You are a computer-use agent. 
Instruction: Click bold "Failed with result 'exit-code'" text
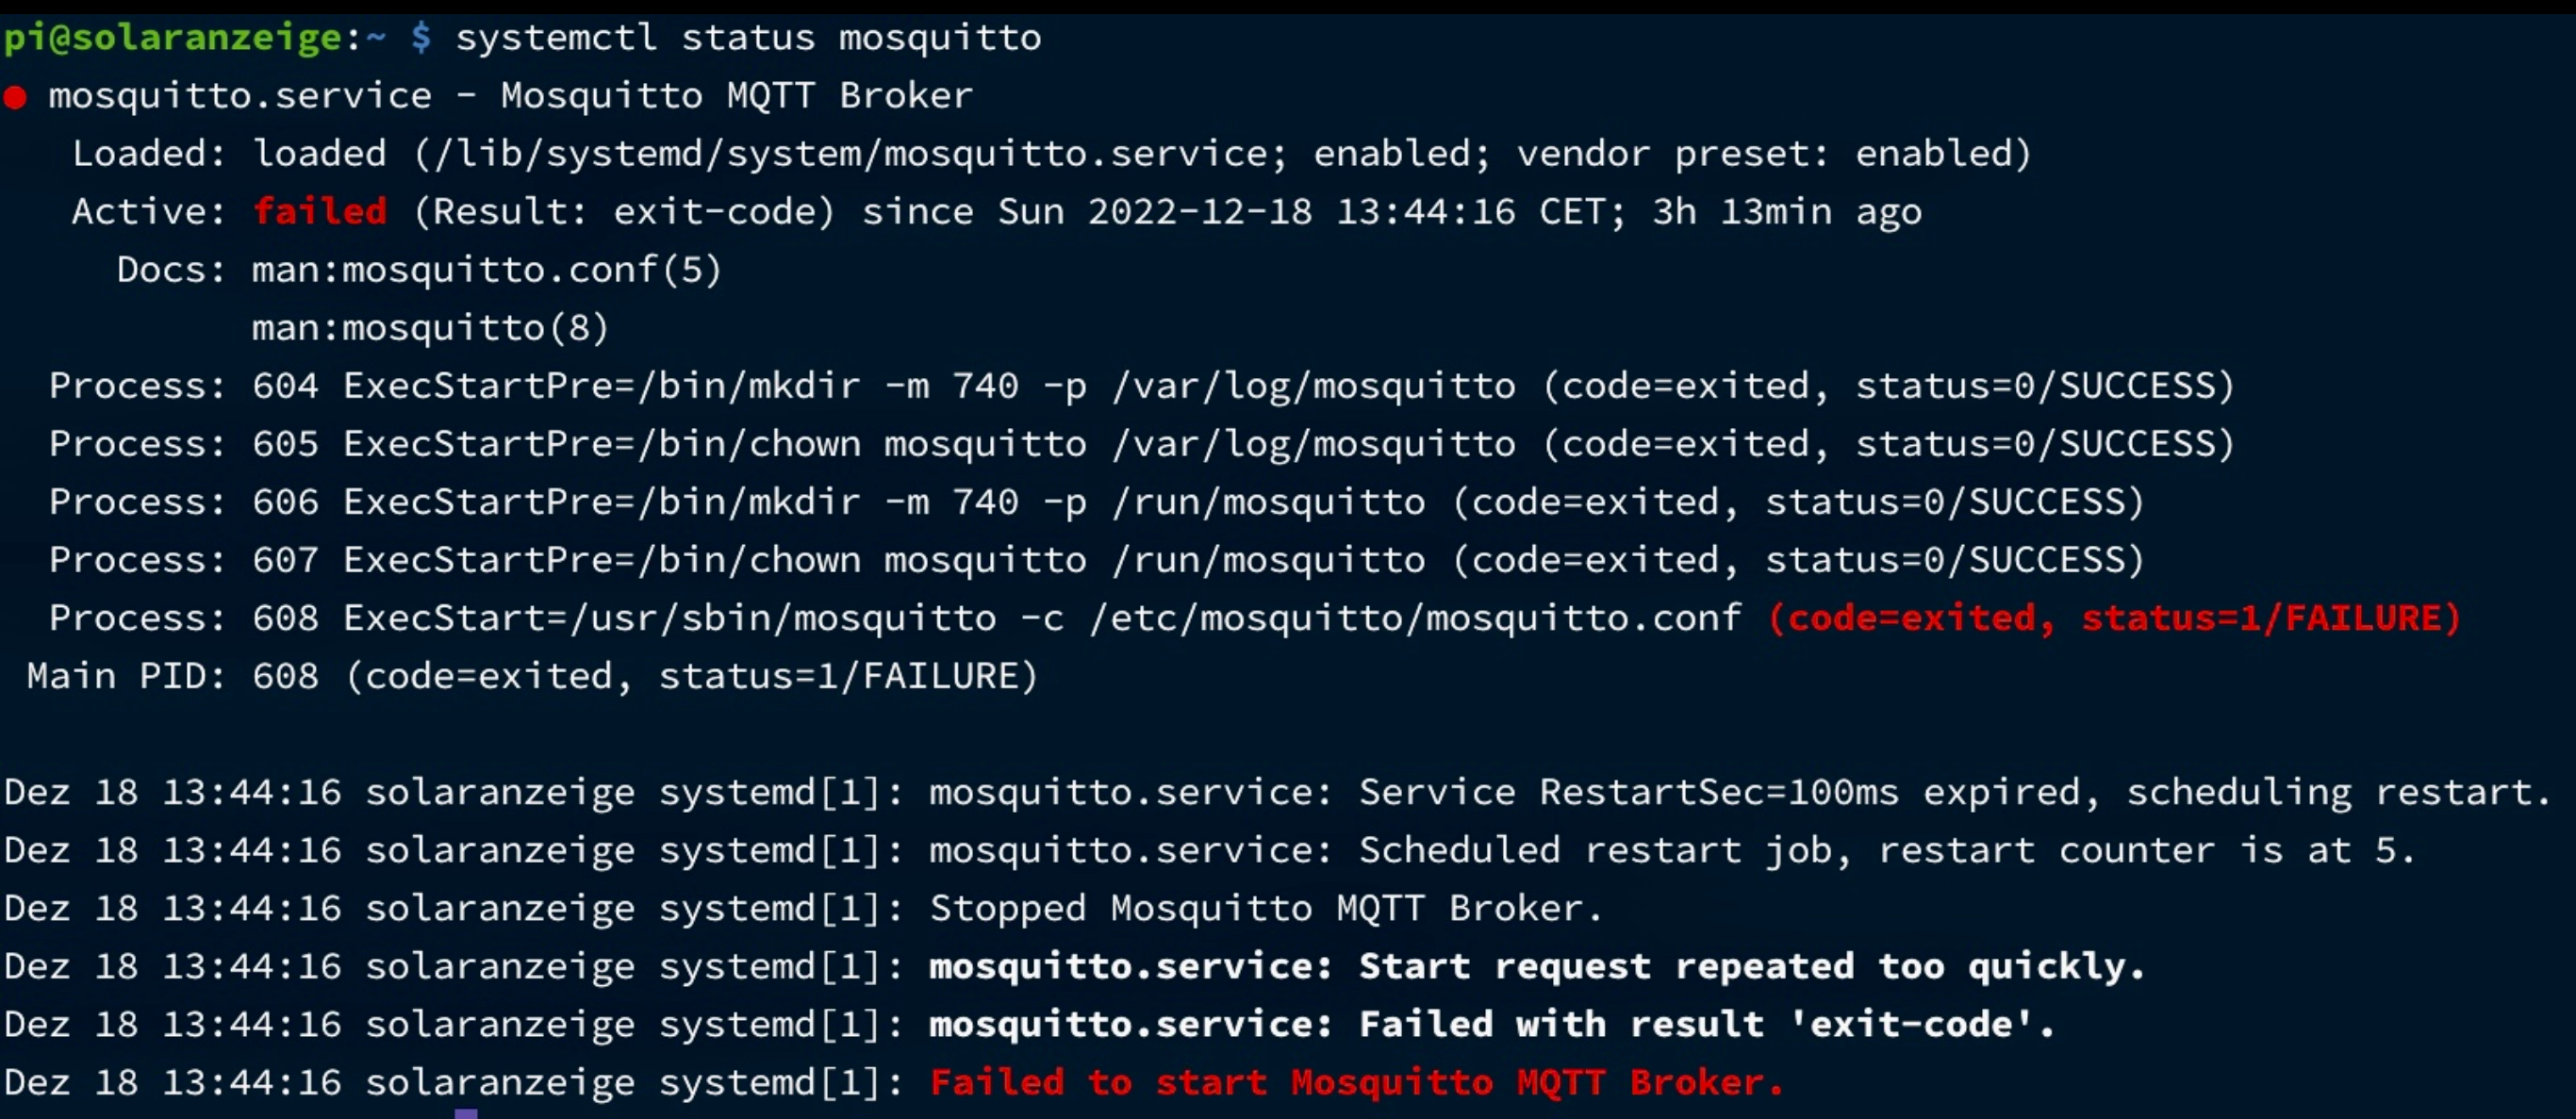(1705, 1024)
